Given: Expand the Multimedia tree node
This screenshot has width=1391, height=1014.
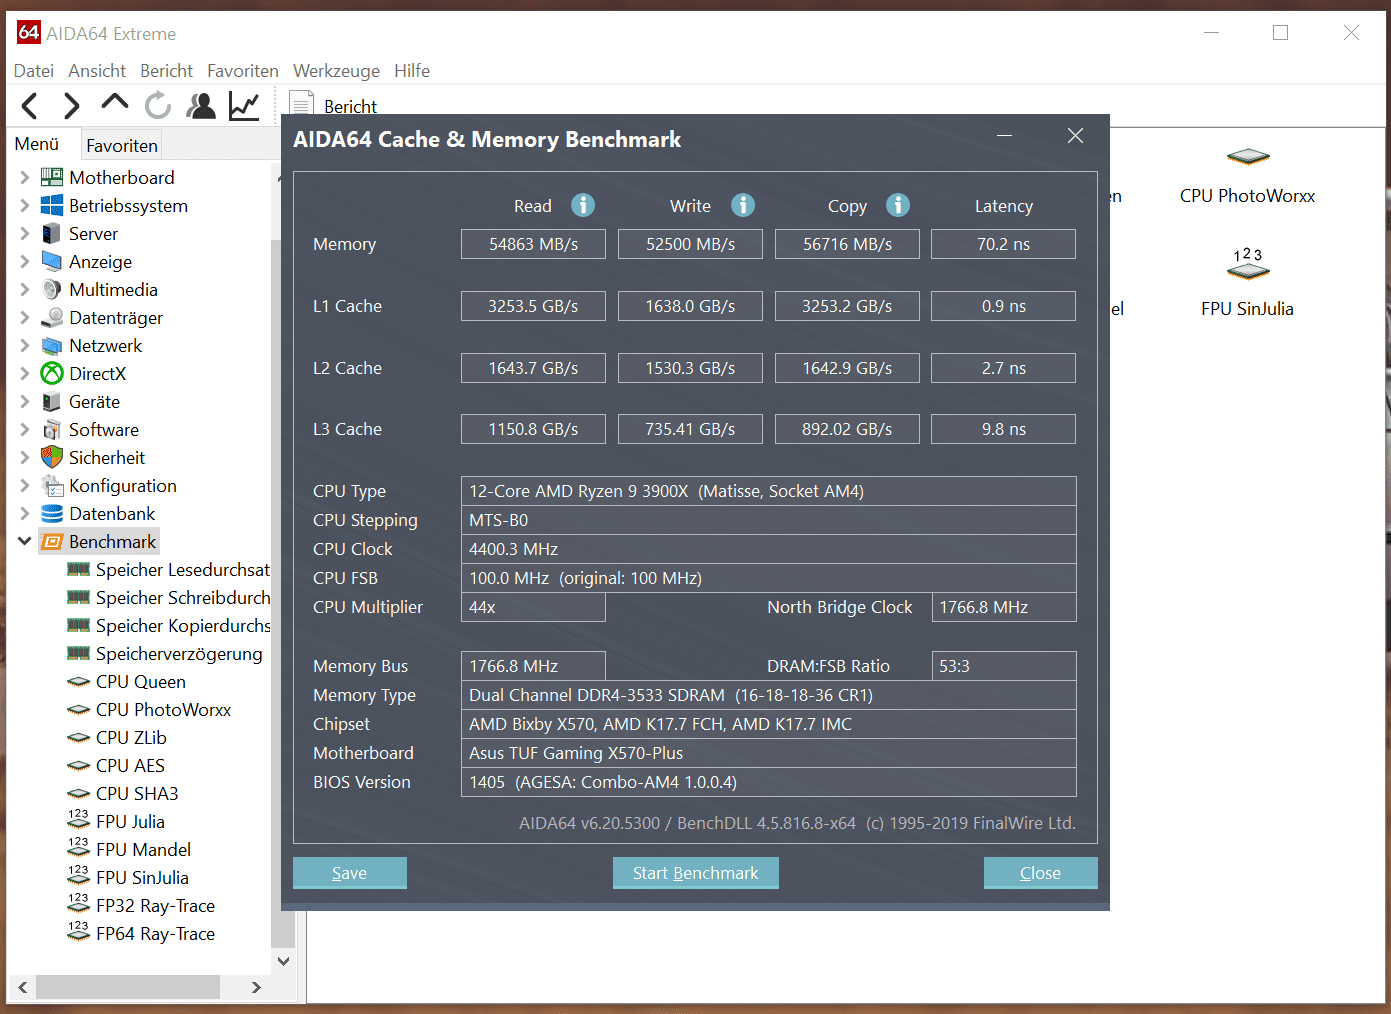Looking at the screenshot, I should (x=25, y=289).
